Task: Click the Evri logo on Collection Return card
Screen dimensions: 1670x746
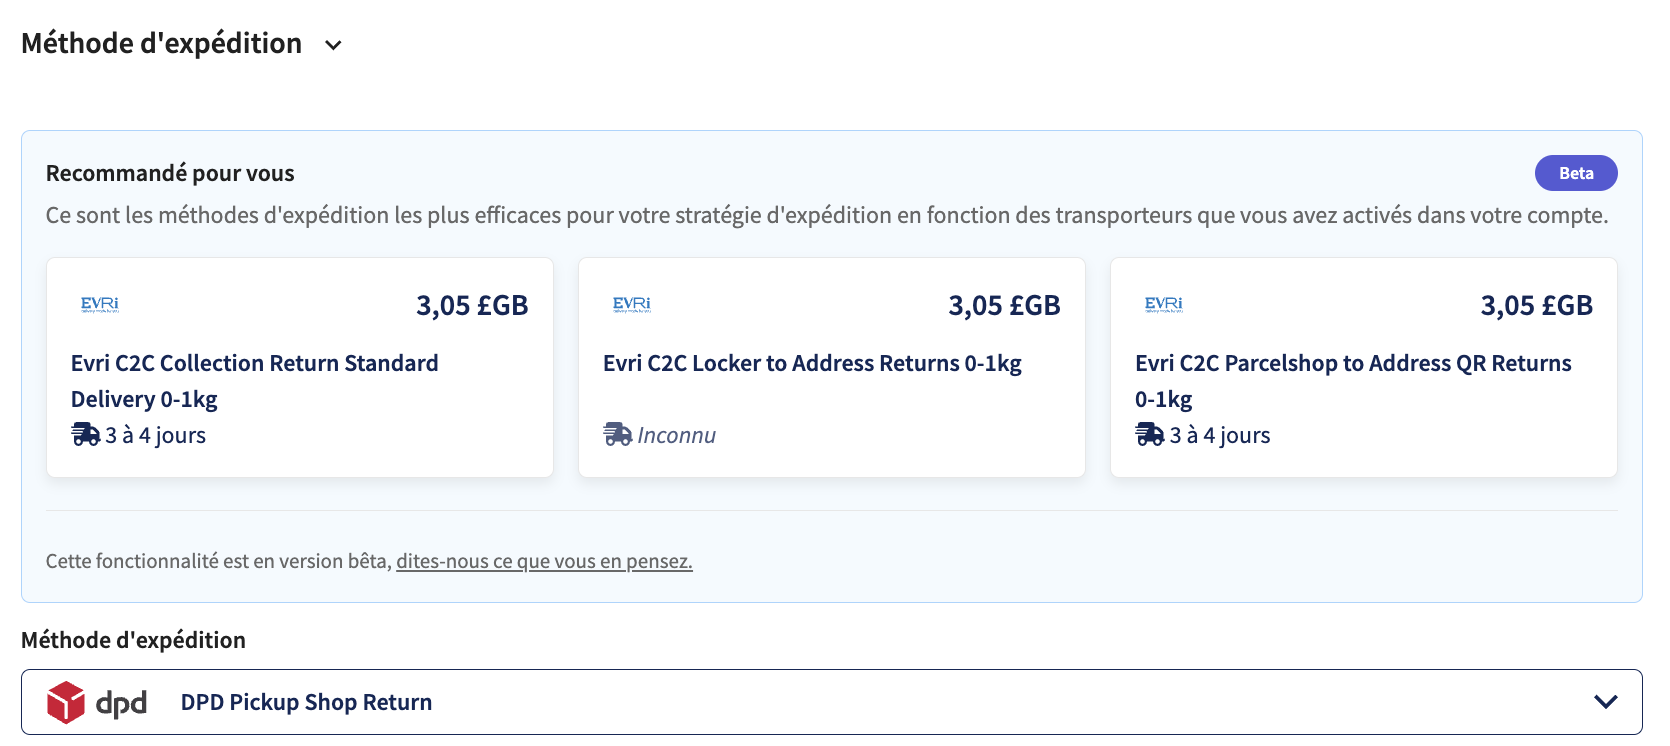Action: [x=100, y=304]
